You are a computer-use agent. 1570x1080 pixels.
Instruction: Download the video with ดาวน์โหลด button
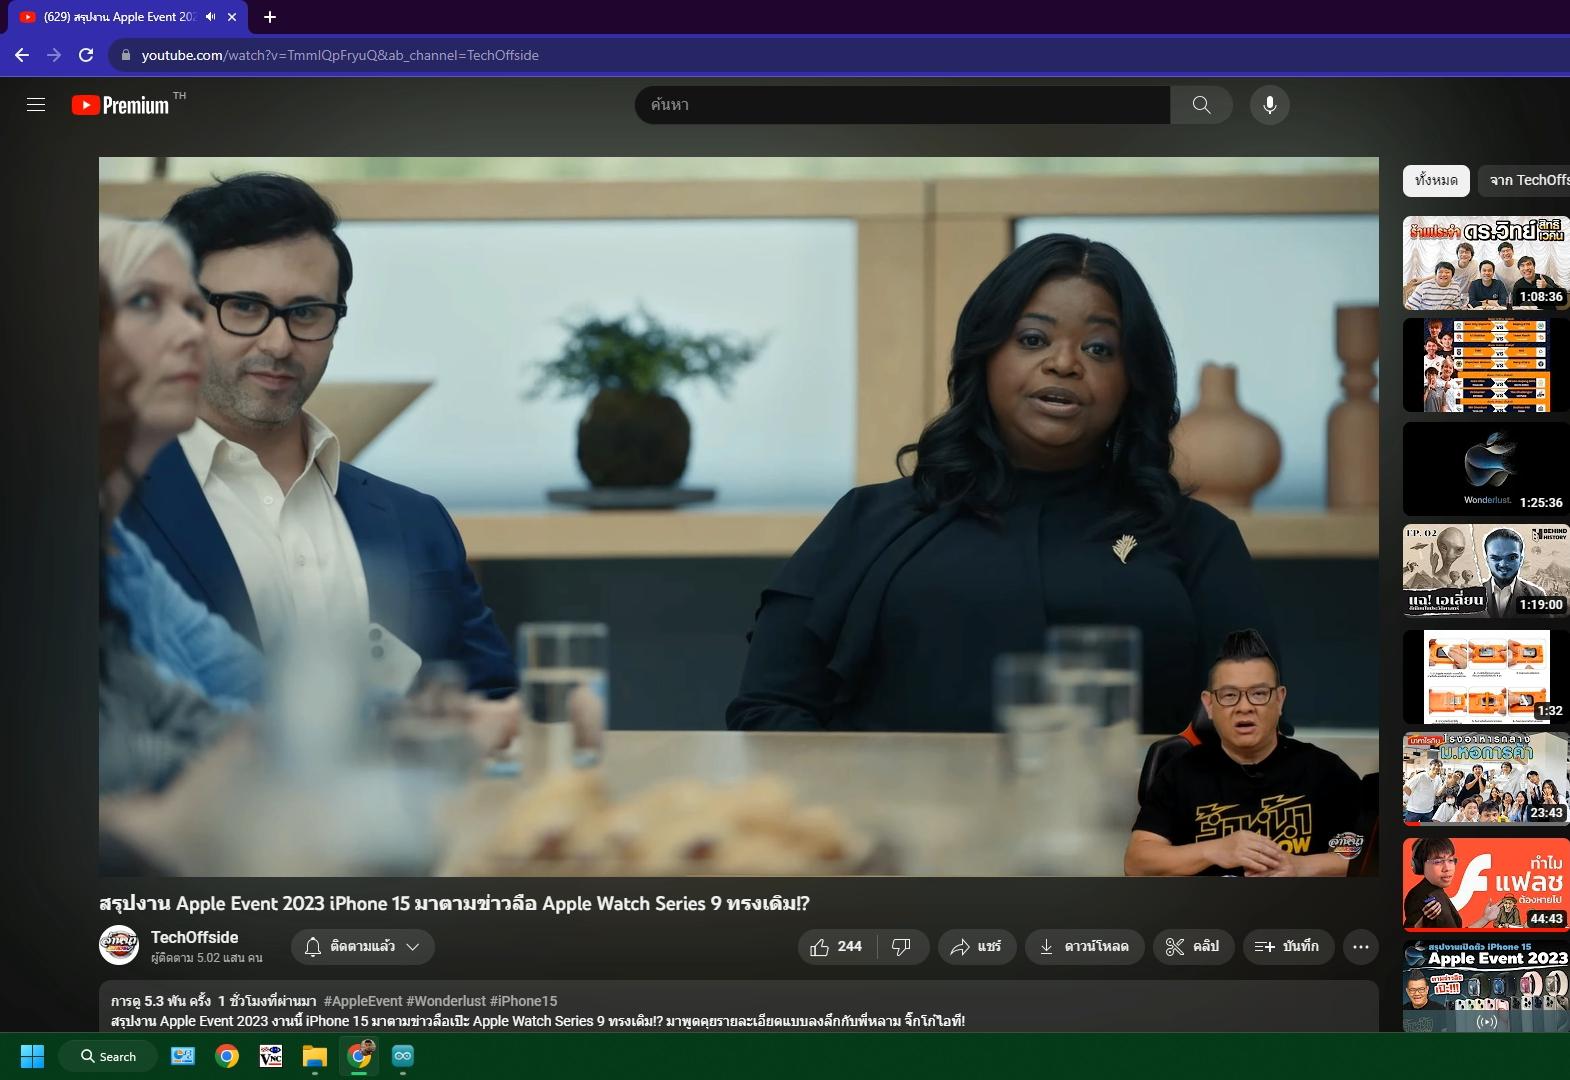tap(1084, 946)
